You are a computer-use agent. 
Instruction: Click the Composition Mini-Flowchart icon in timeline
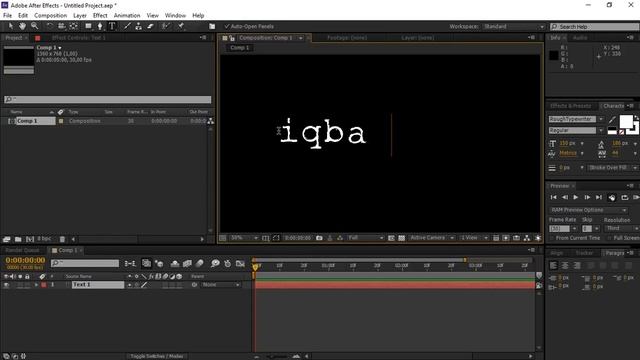pos(130,264)
